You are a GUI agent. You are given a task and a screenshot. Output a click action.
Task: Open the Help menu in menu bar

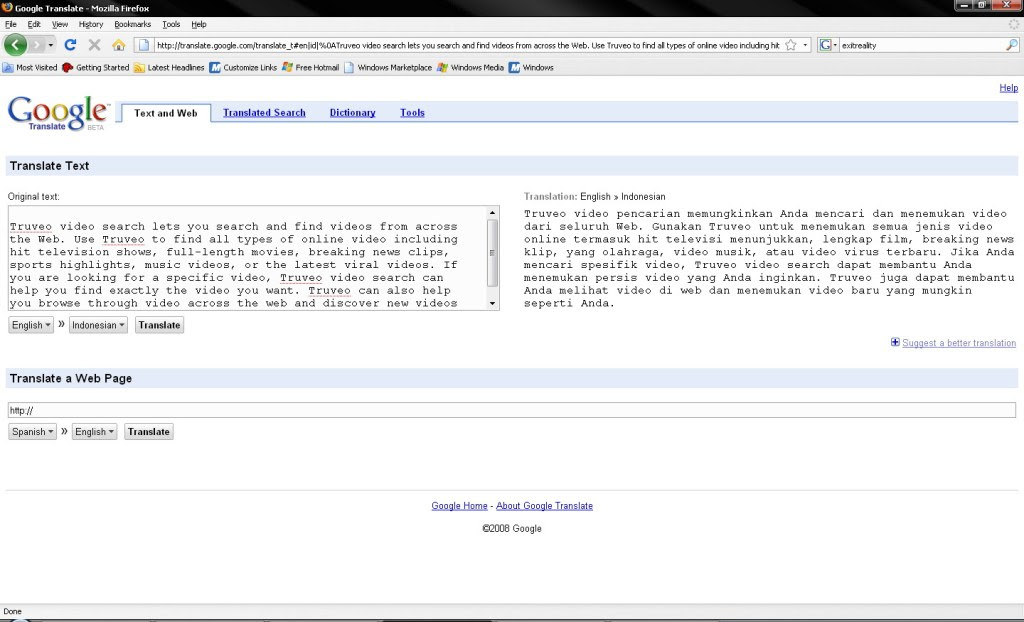click(199, 24)
